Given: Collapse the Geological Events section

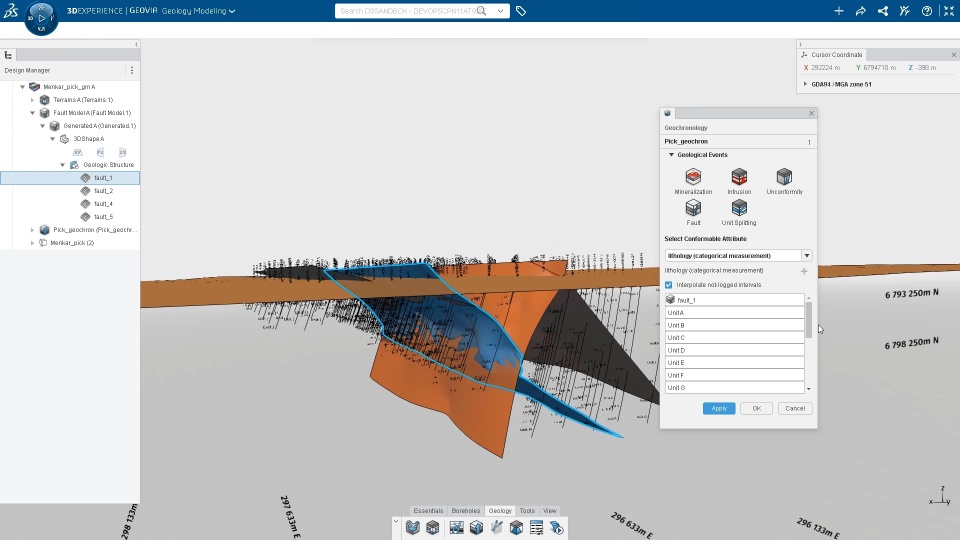Looking at the screenshot, I should pyautogui.click(x=671, y=155).
